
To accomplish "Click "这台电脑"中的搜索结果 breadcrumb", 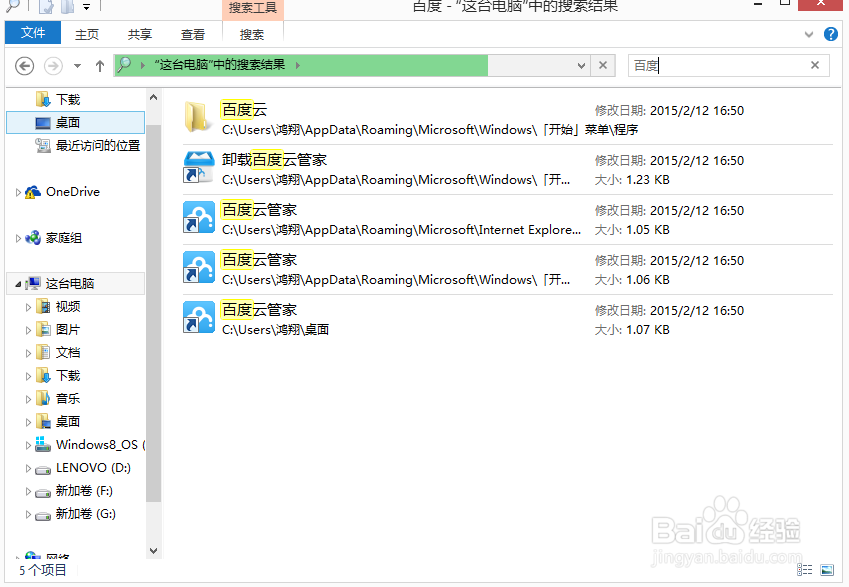I will [x=220, y=65].
